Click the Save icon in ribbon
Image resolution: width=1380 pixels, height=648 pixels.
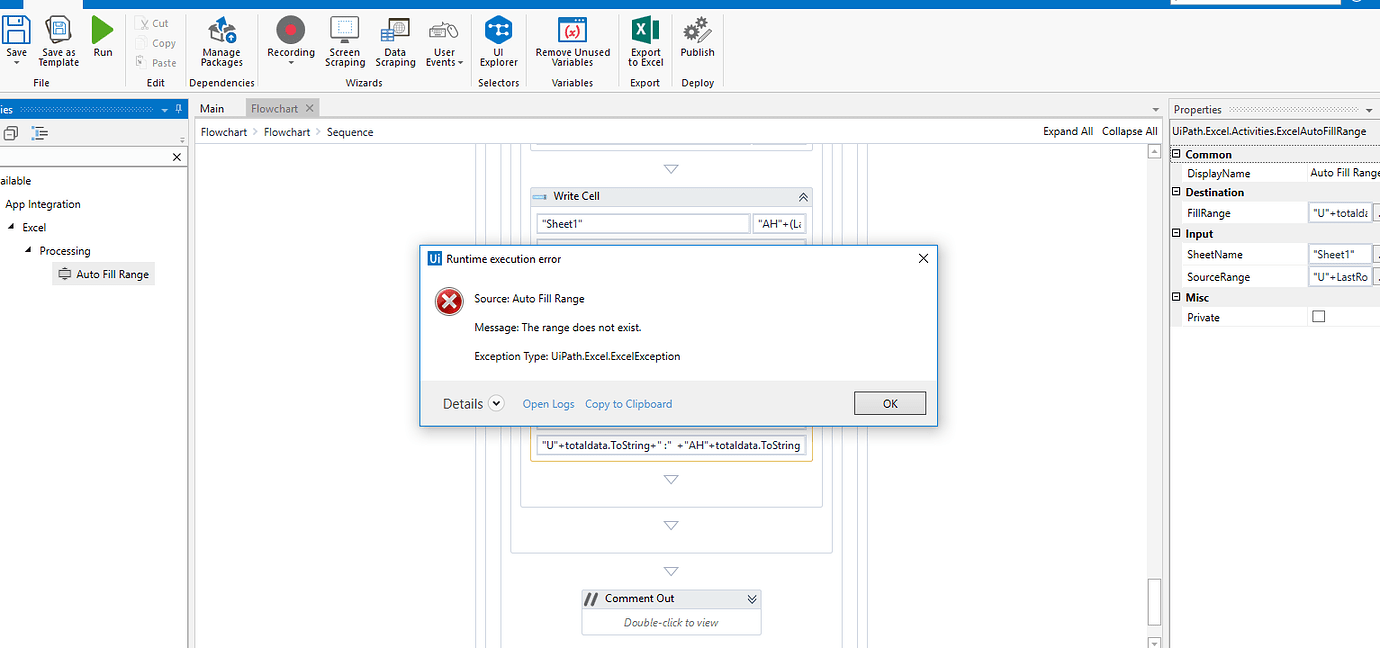(16, 31)
